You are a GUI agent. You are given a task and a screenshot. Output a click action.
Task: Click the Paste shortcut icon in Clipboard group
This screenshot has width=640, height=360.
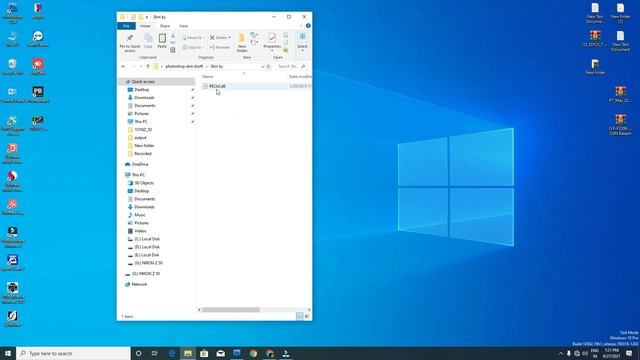coord(173,50)
